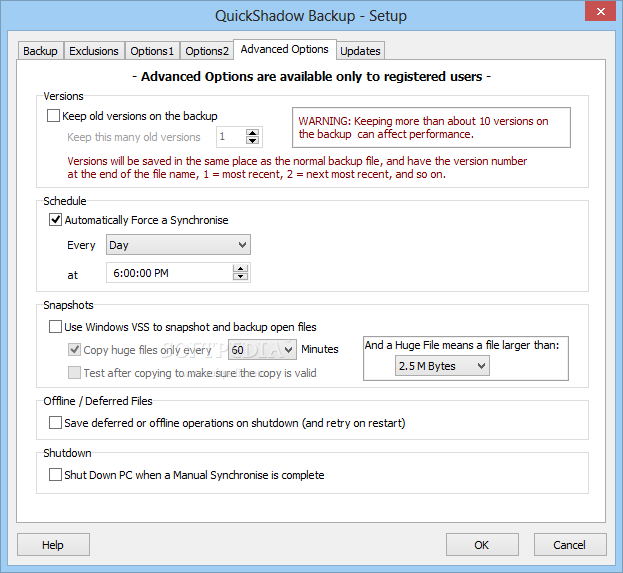Click the Advanced Options tab
This screenshot has width=623, height=573.
284,49
